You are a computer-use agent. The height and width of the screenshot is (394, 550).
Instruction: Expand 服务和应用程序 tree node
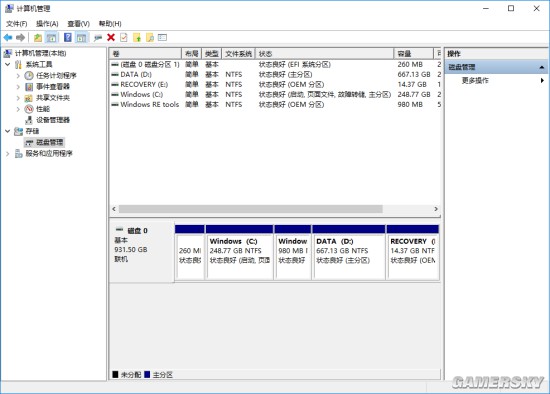(x=7, y=154)
